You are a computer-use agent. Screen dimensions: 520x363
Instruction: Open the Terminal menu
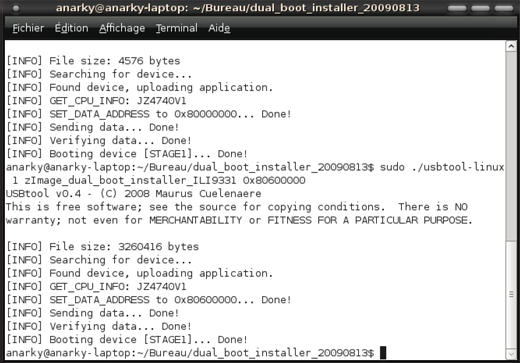(177, 28)
